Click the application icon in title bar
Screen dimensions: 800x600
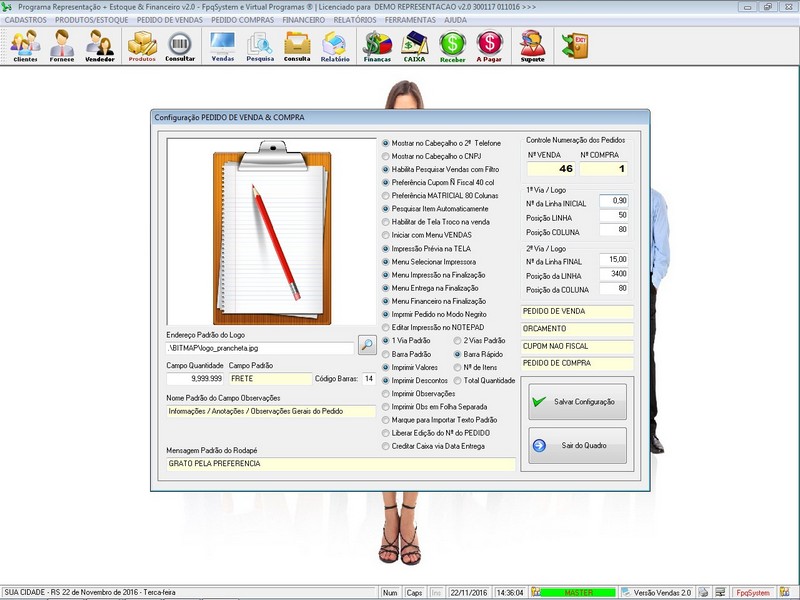7,7
